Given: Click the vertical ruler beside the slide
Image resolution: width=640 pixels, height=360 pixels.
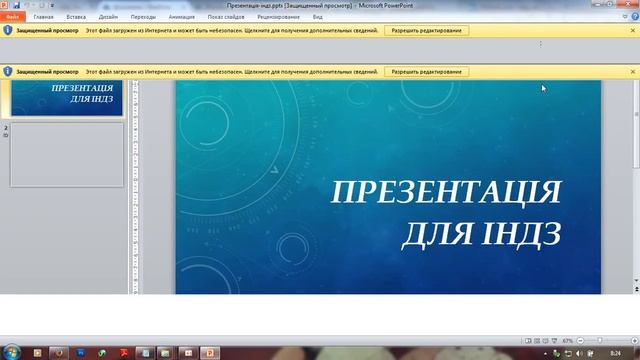Looking at the screenshot, I should (136, 187).
